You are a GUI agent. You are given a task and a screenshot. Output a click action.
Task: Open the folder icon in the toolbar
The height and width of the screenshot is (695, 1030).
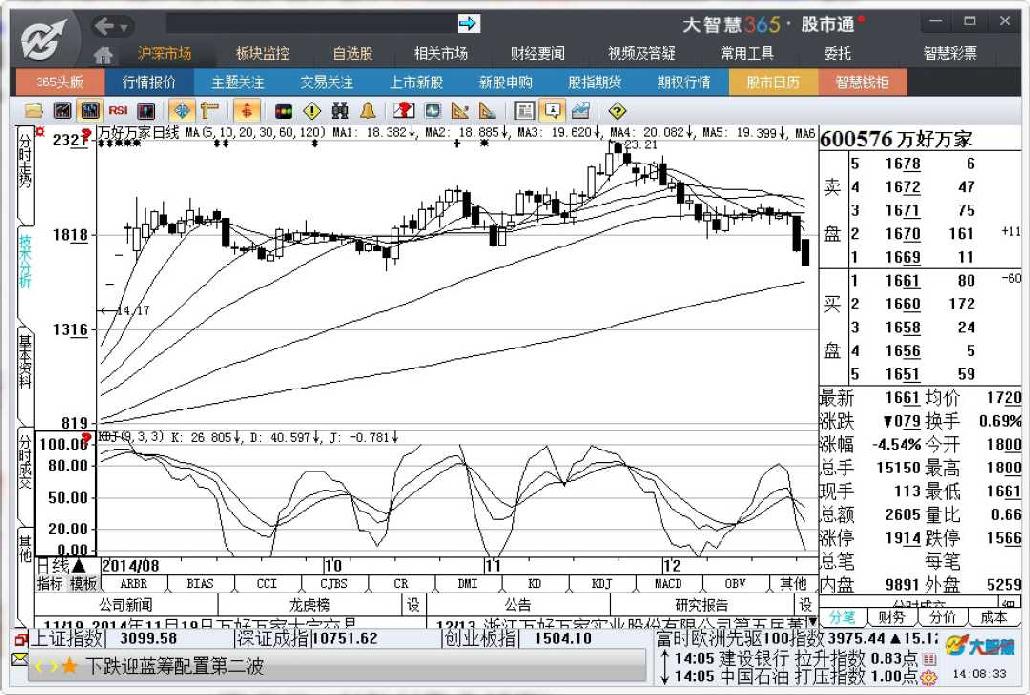tap(33, 110)
